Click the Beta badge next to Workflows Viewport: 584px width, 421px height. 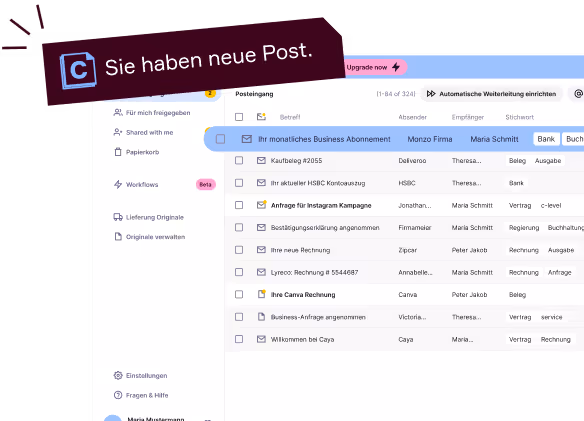(206, 184)
